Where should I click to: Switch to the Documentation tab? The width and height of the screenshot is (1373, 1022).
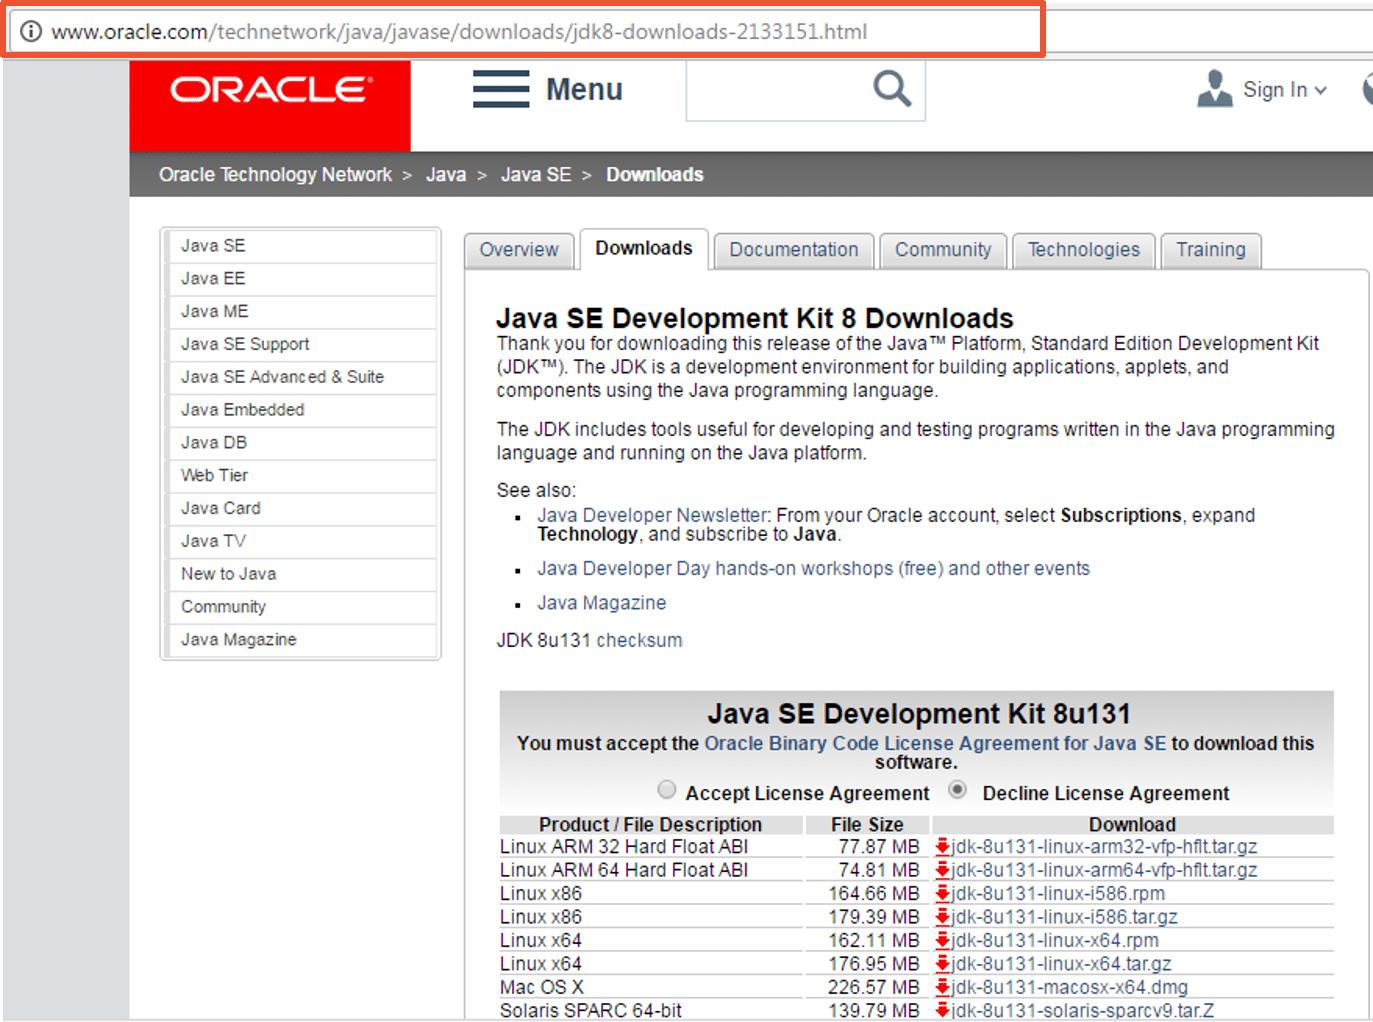(x=794, y=250)
